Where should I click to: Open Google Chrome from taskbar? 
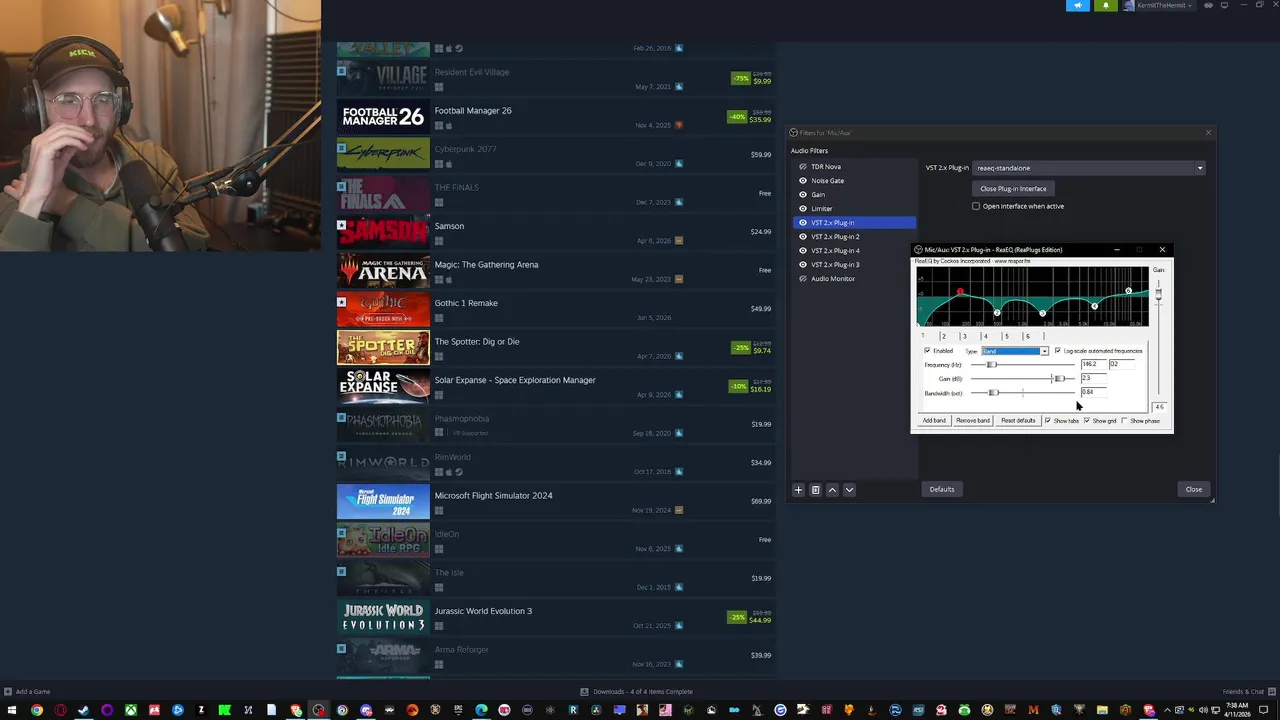tap(37, 710)
